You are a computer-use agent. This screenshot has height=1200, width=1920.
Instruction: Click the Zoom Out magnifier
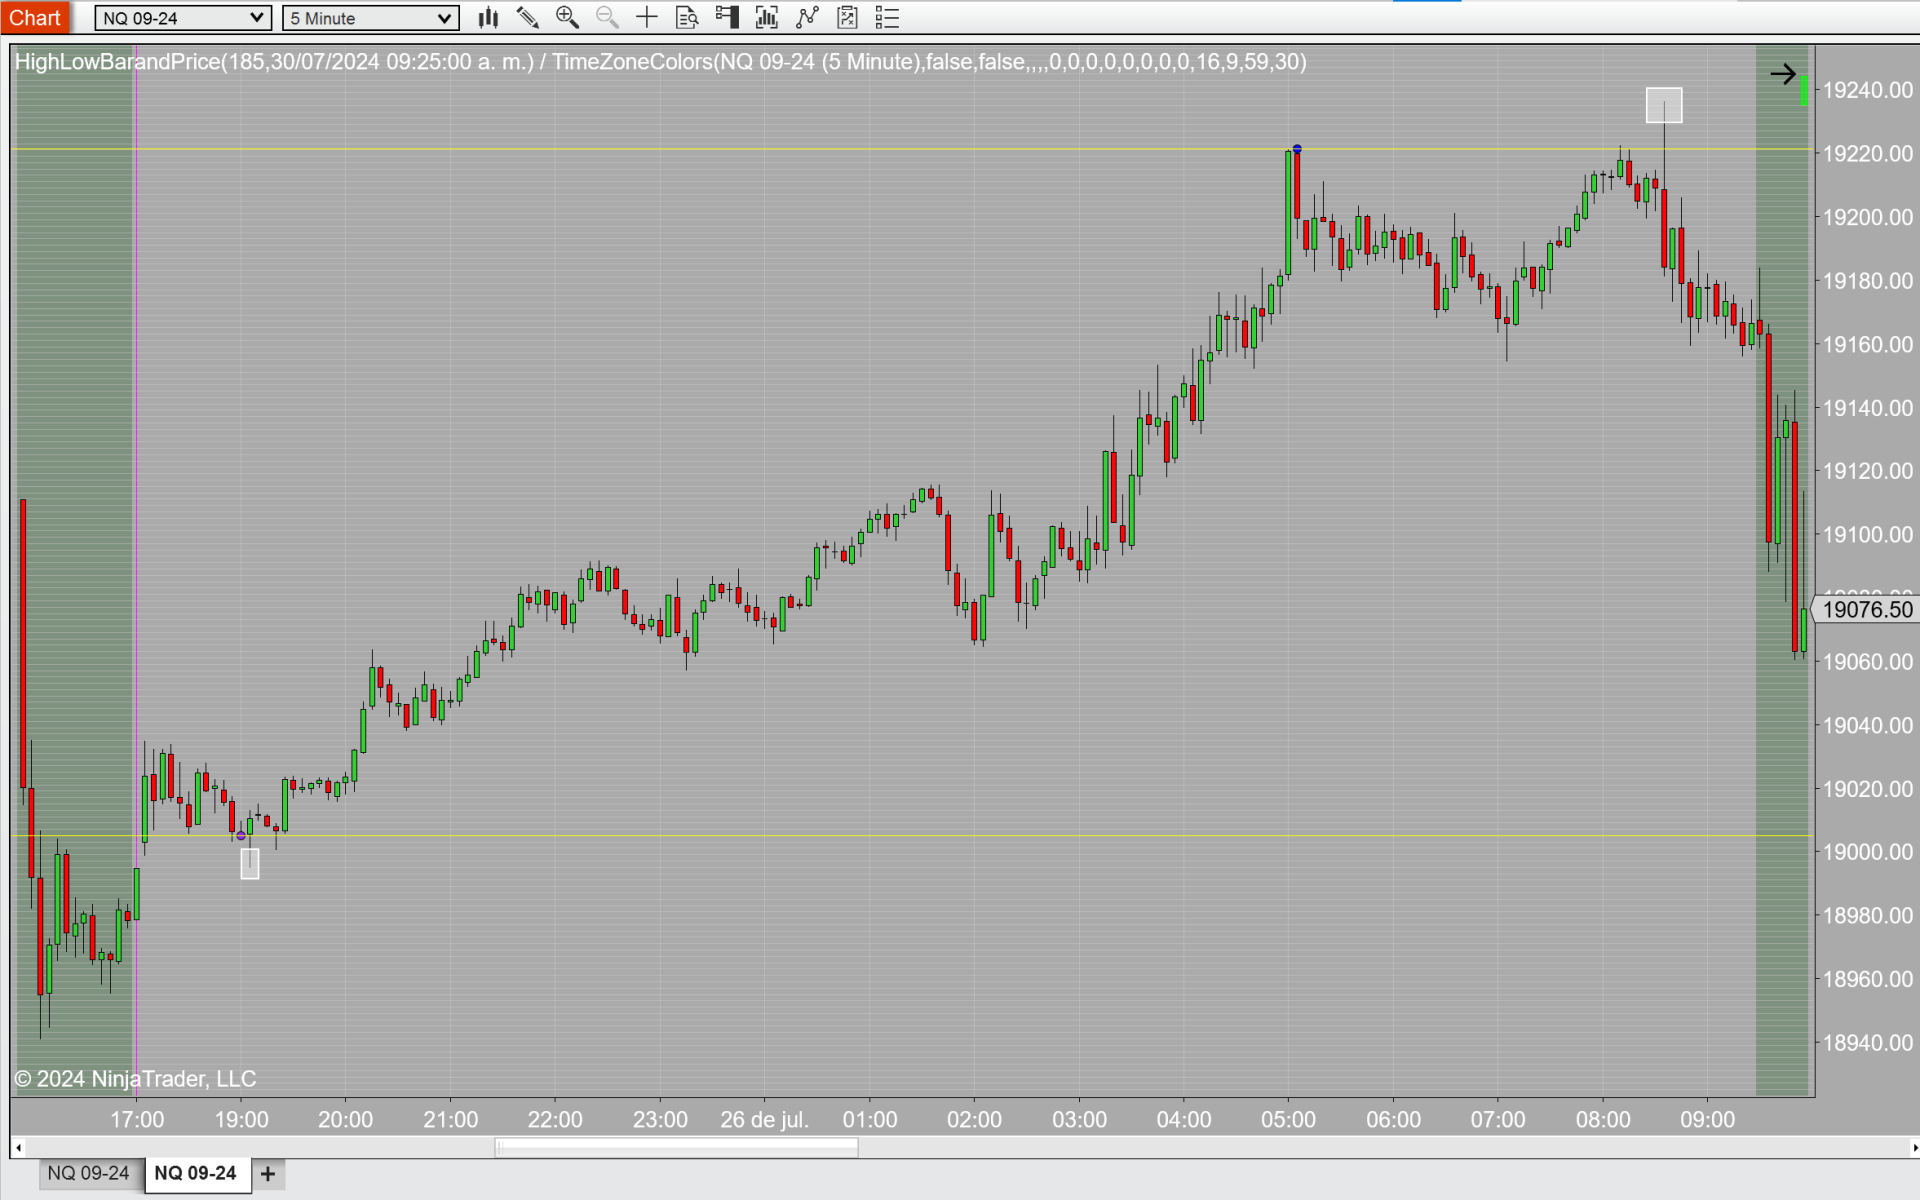607,17
